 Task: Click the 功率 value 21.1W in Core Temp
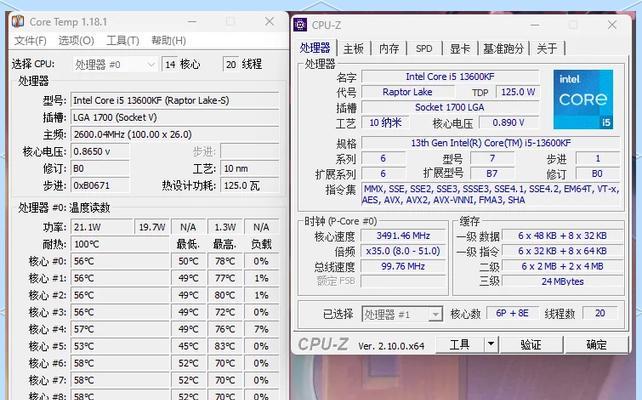click(x=102, y=227)
